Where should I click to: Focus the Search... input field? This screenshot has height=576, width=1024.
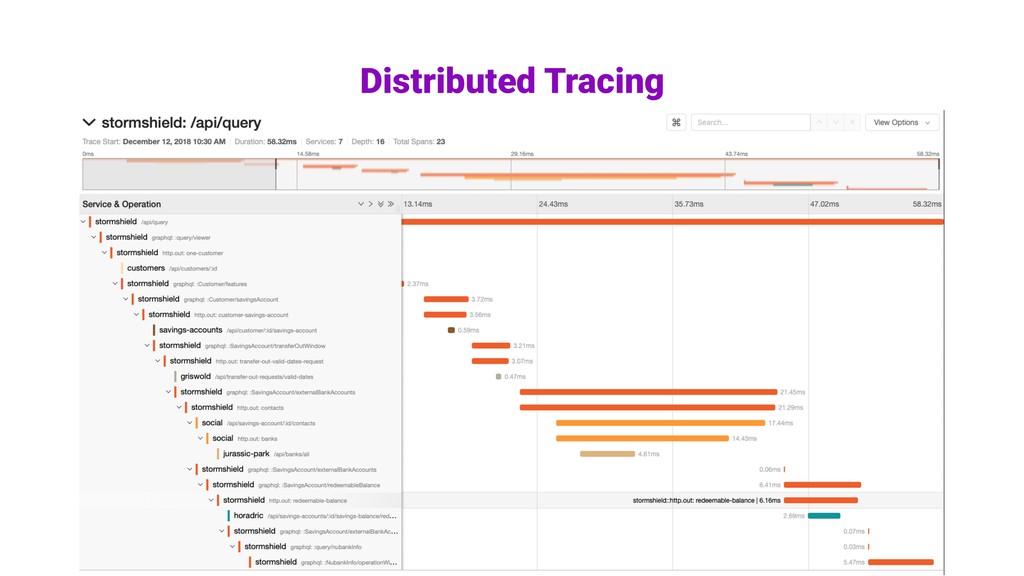[750, 122]
